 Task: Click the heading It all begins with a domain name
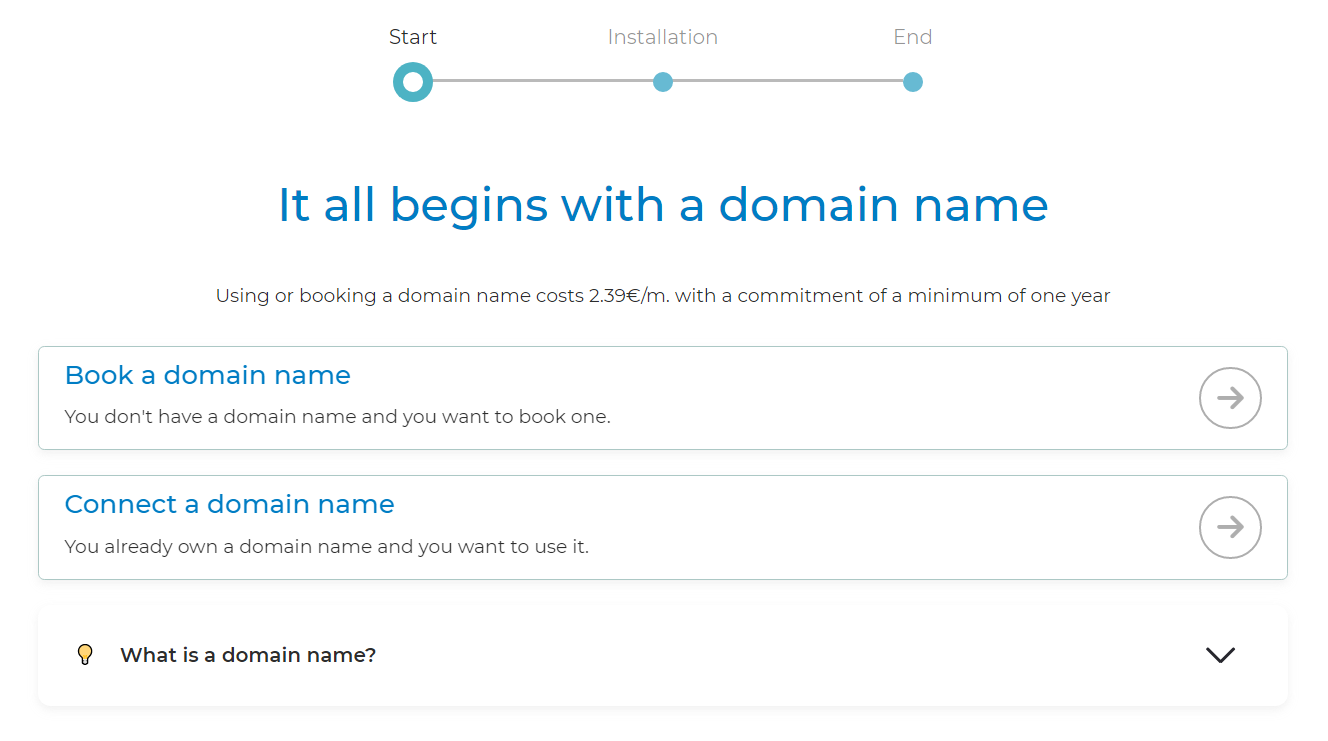pyautogui.click(x=663, y=205)
